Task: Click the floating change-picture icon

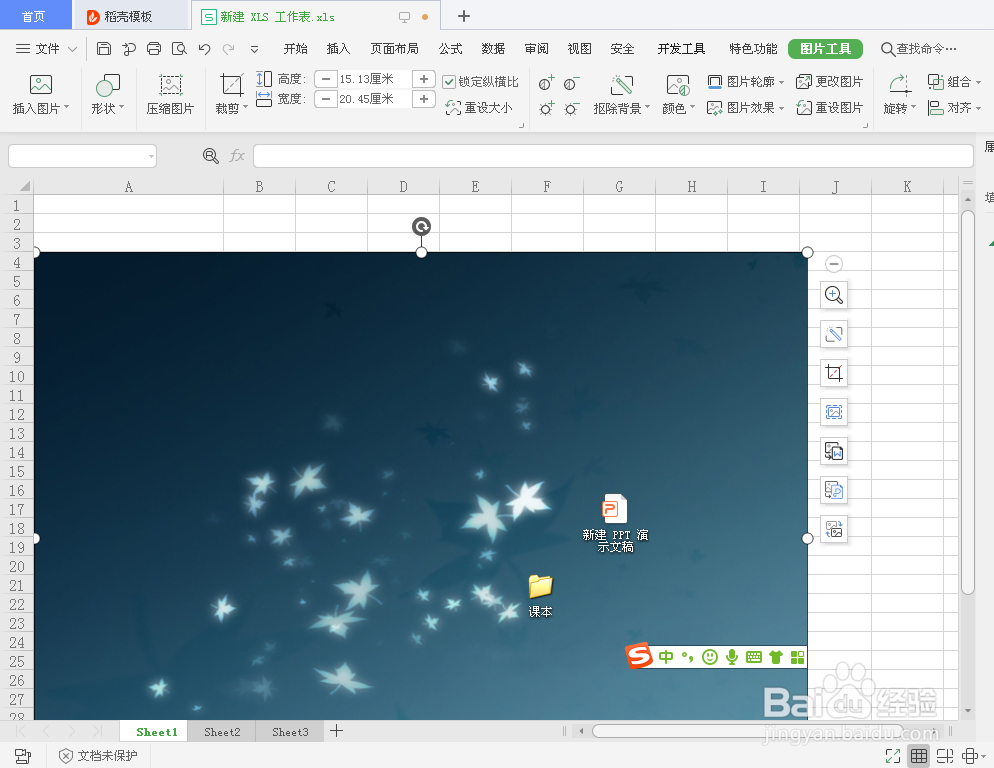Action: (834, 529)
